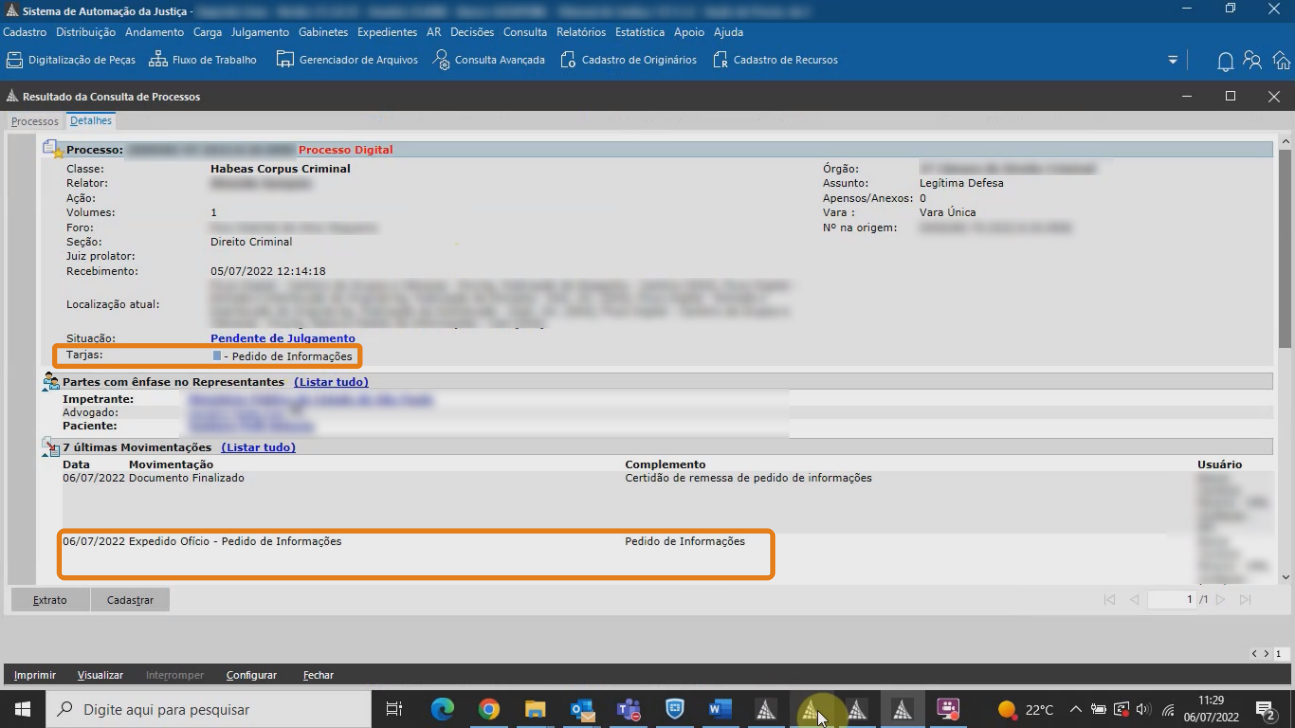Open the volume control in tray
1295x728 pixels.
(1143, 710)
